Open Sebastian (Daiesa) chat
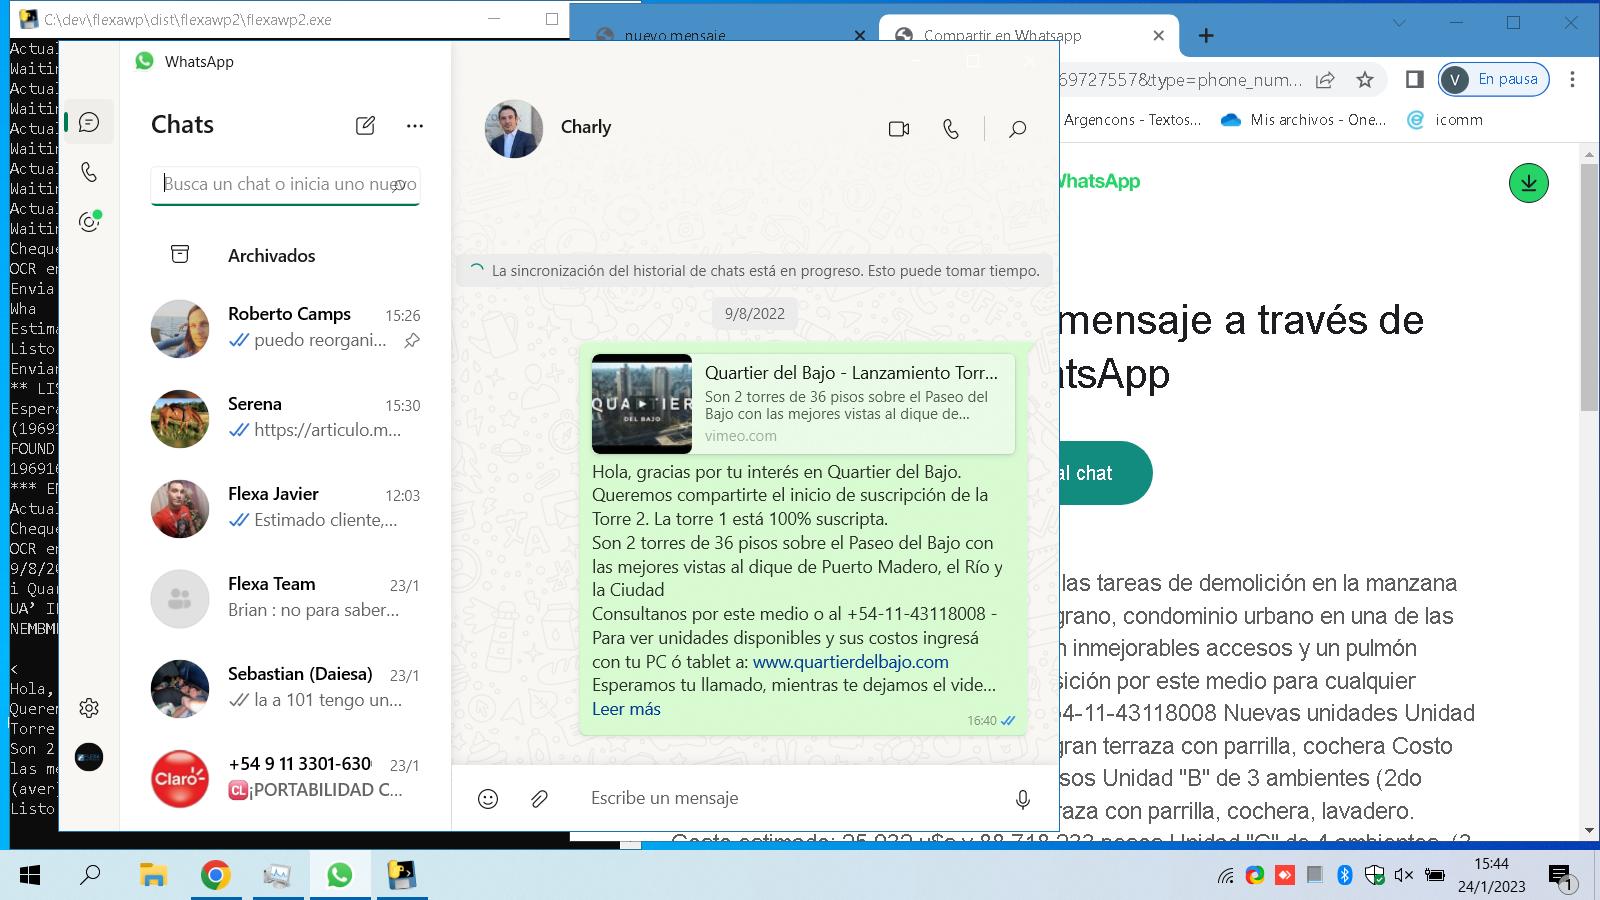Image resolution: width=1600 pixels, height=900 pixels. [285, 688]
